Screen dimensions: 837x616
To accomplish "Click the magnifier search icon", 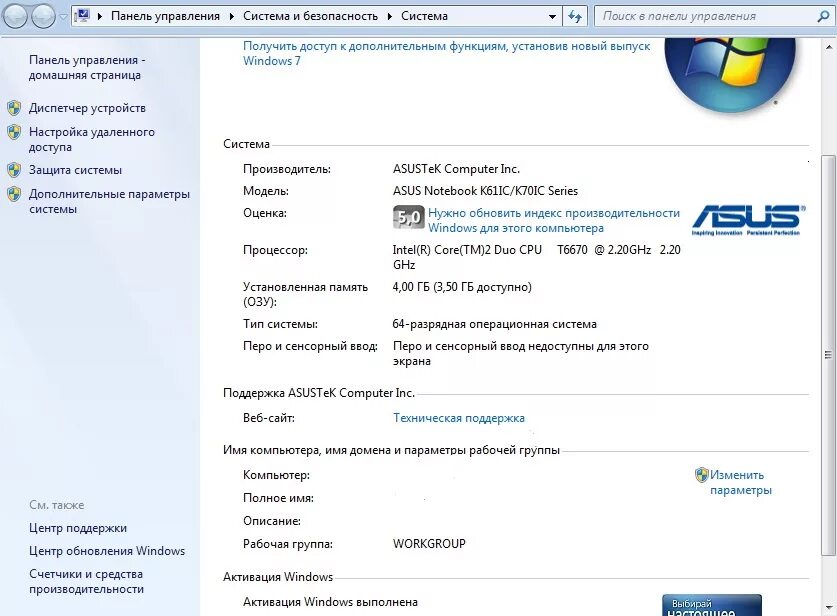I will 823,17.
